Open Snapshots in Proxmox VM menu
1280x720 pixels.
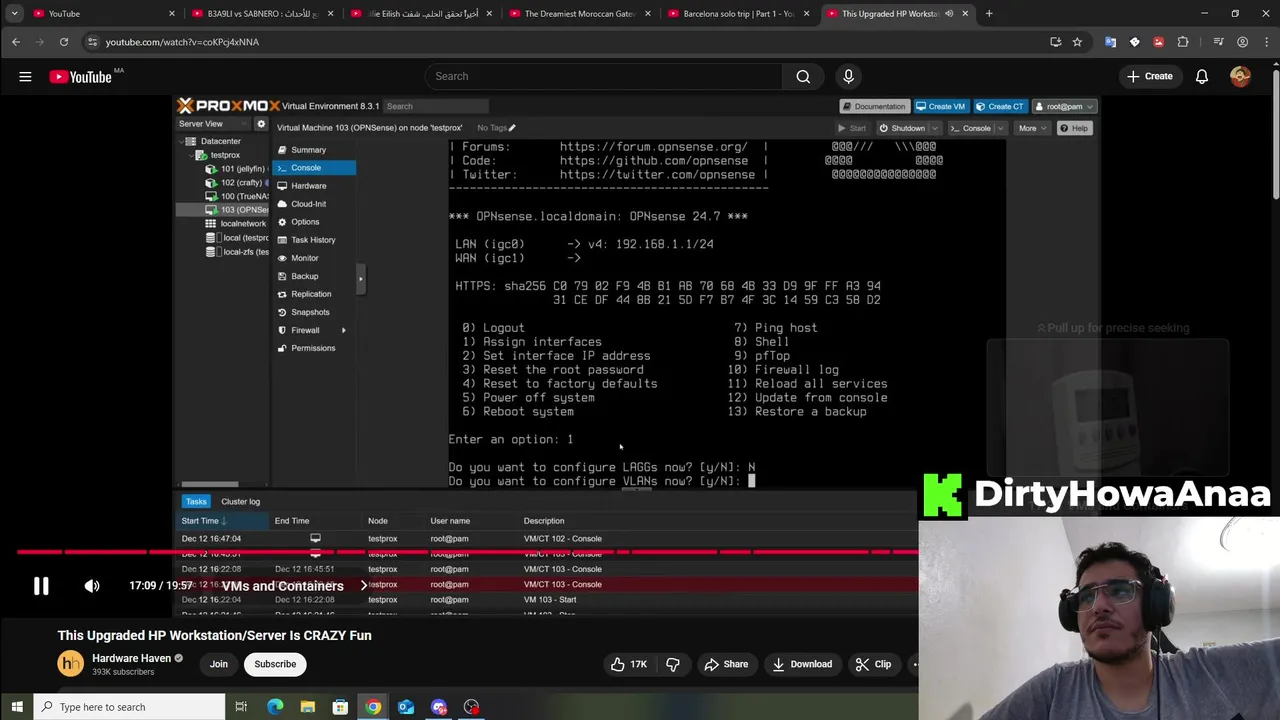coord(315,312)
